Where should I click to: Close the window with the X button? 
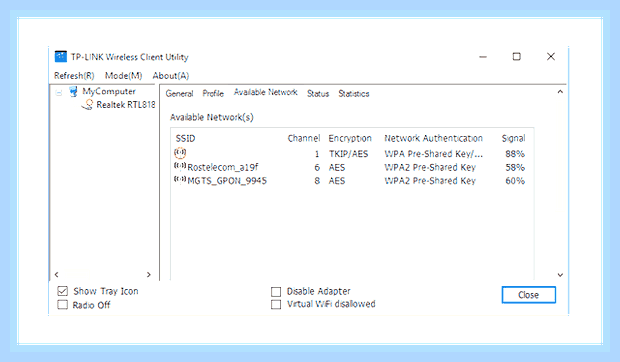551,57
